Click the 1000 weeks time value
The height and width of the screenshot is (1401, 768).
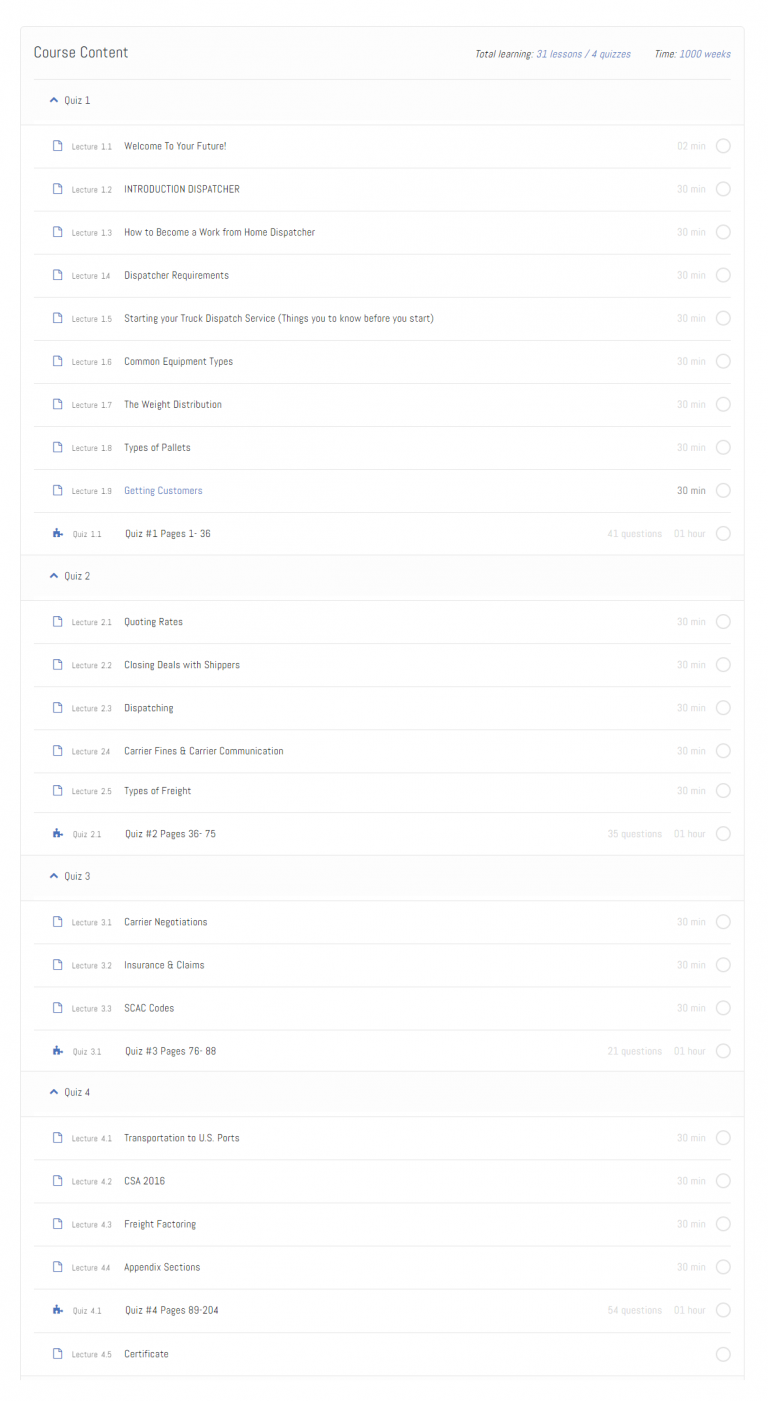[x=704, y=54]
